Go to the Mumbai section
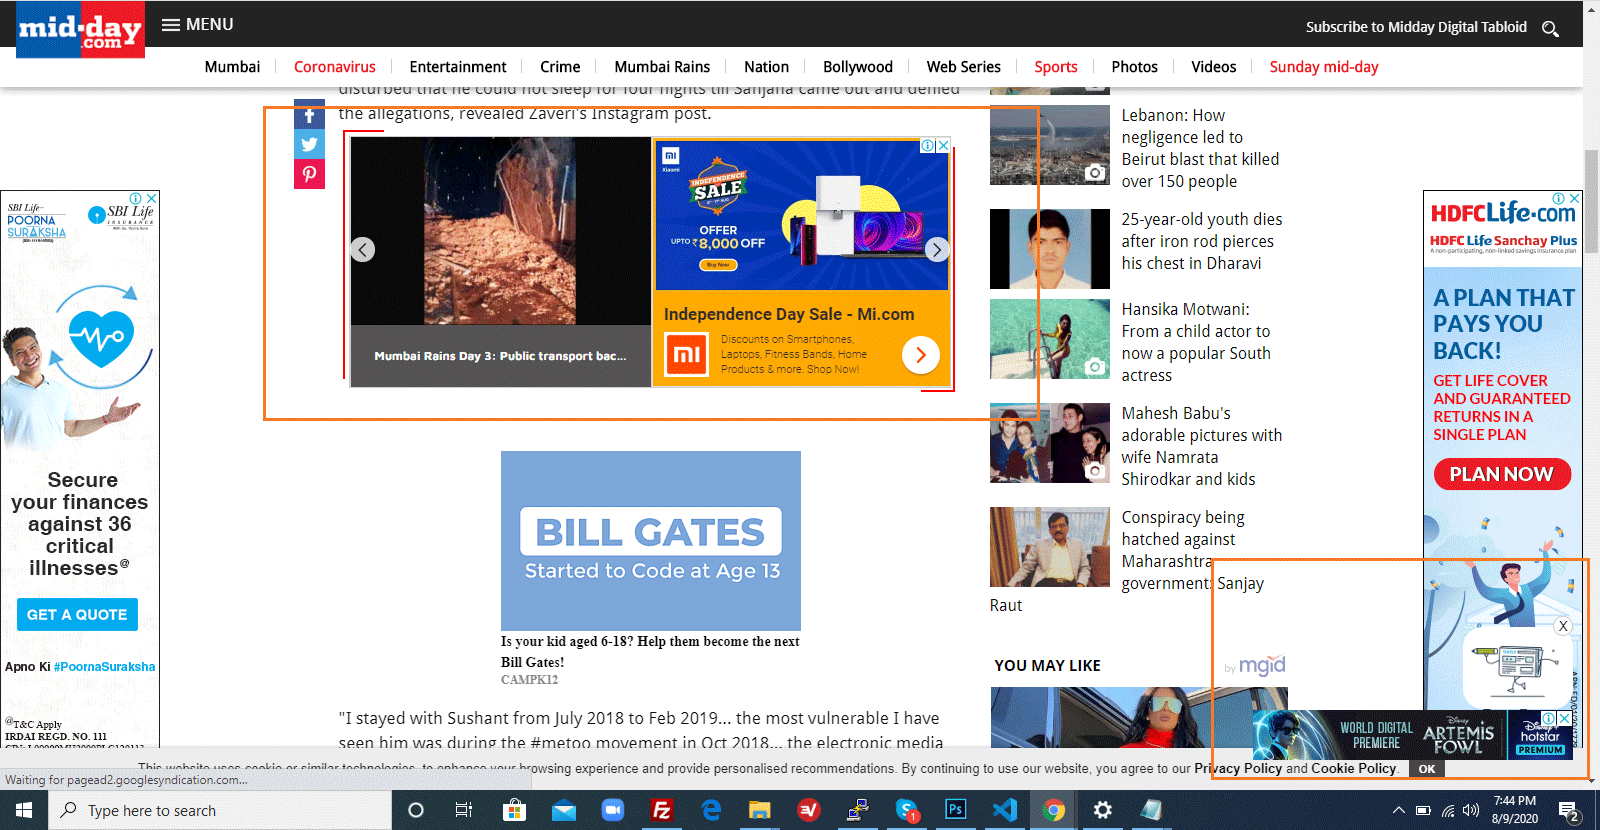 tap(232, 67)
